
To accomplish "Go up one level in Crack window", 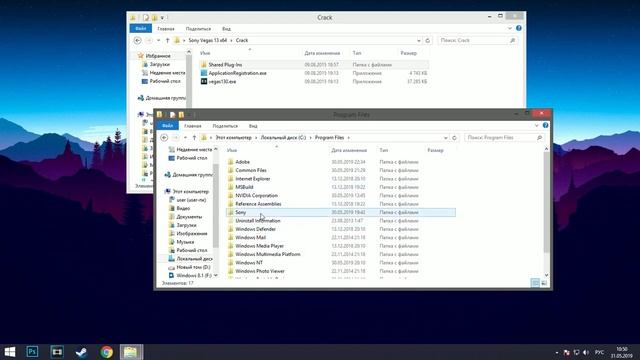I will [167, 40].
